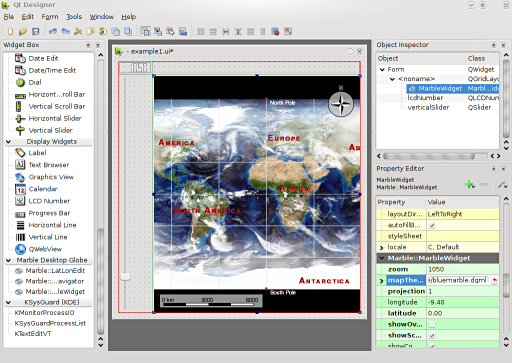Click Lay Out Horizontally in Splitter icon
This screenshot has height=363, width=512.
point(226,32)
